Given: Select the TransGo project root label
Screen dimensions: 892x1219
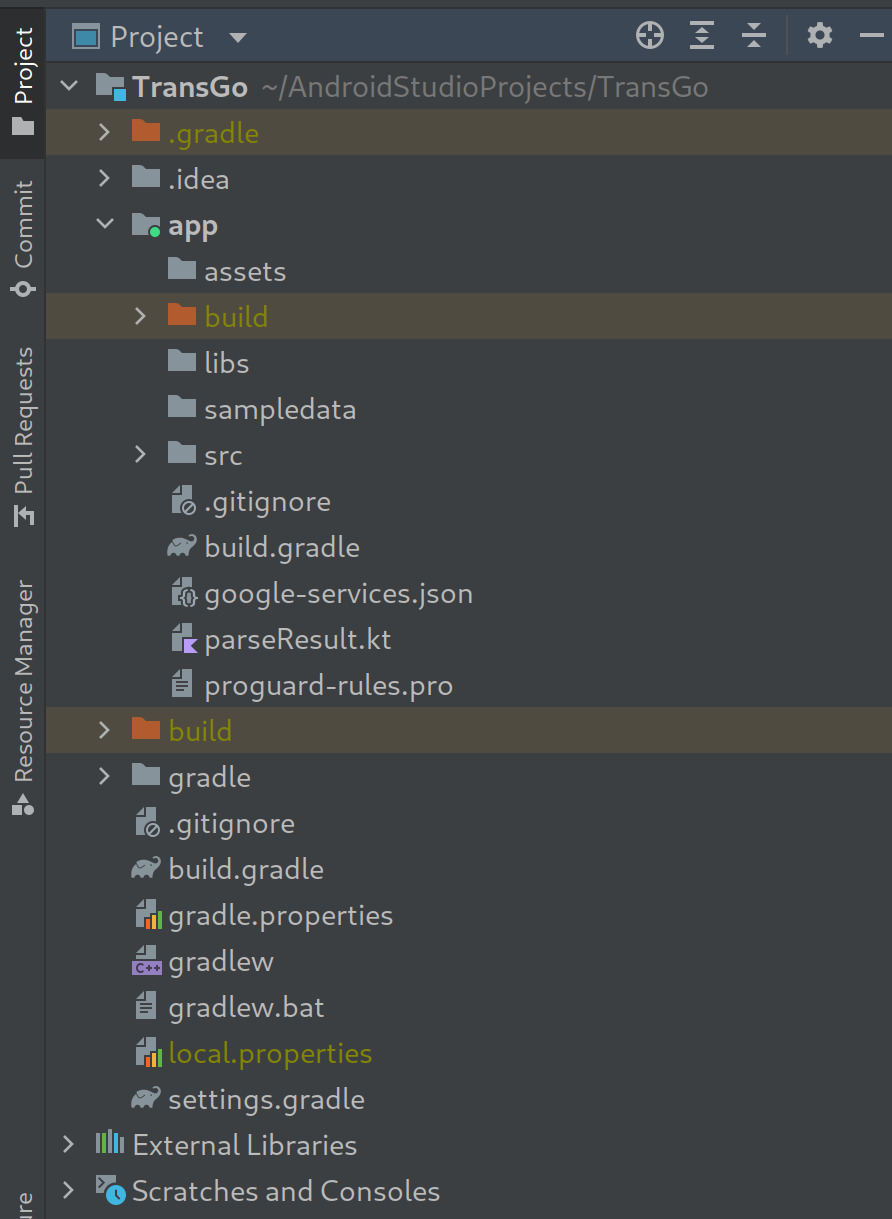Looking at the screenshot, I should click(190, 87).
